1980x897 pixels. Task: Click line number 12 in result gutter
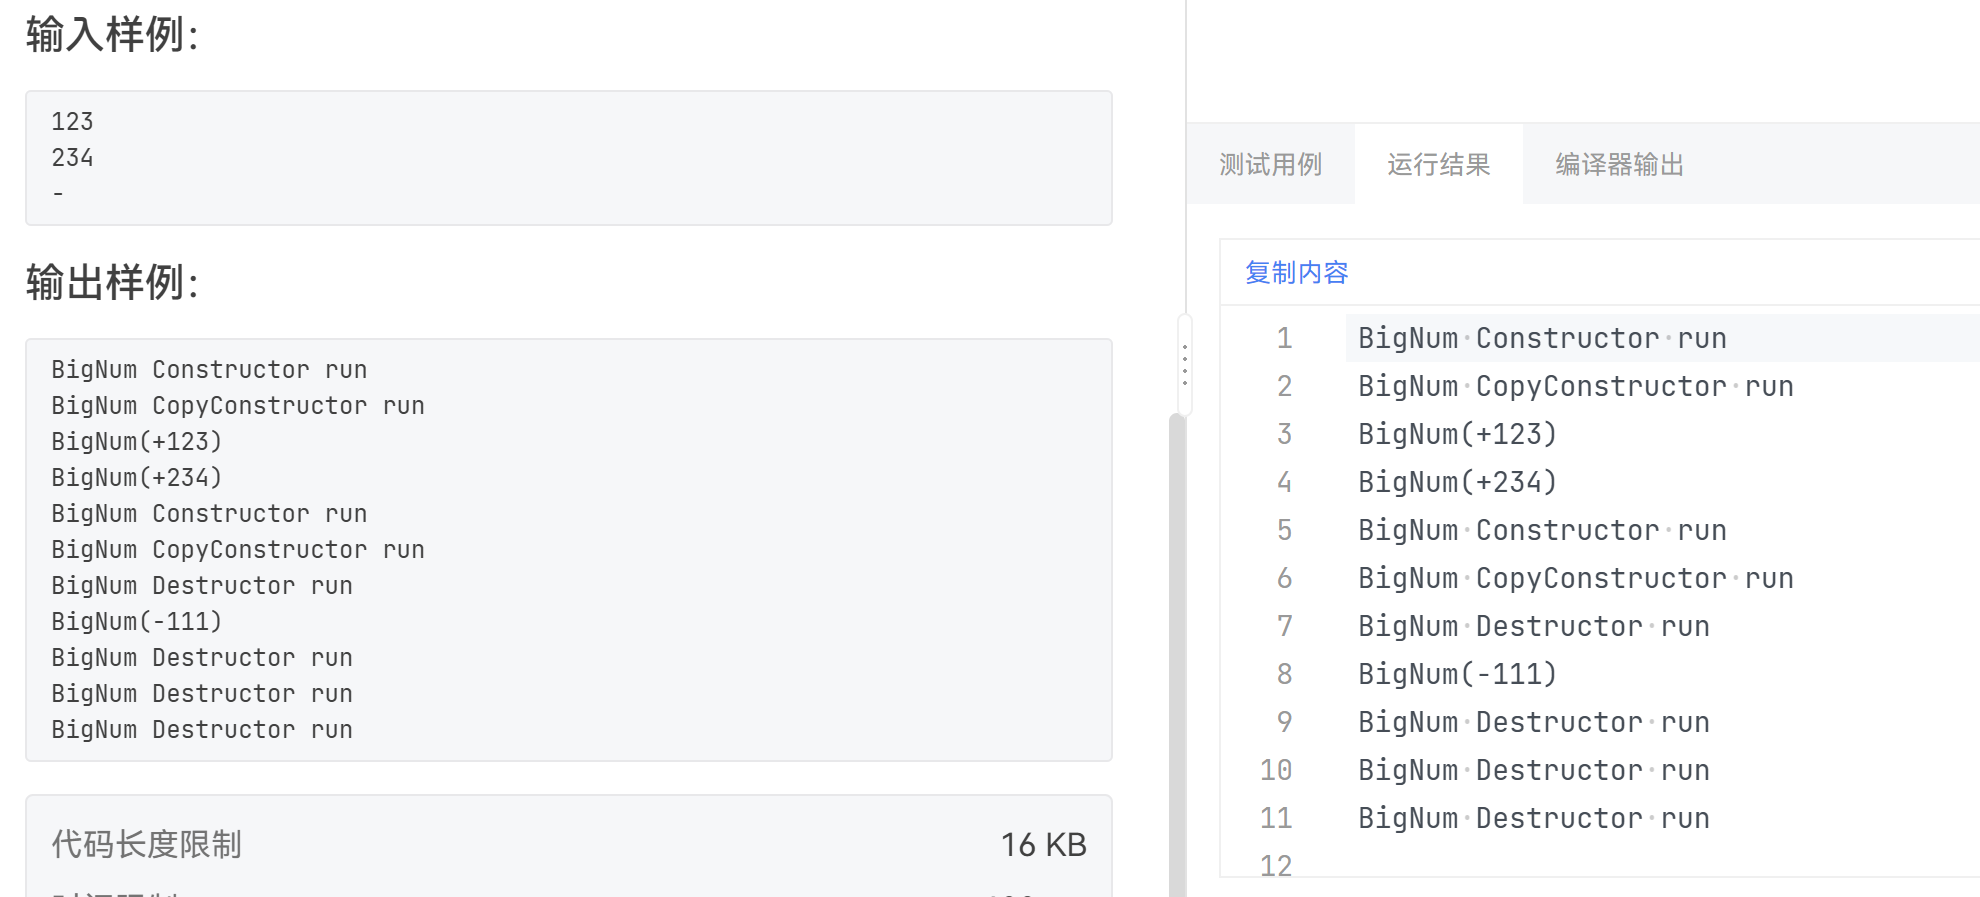tap(1276, 865)
